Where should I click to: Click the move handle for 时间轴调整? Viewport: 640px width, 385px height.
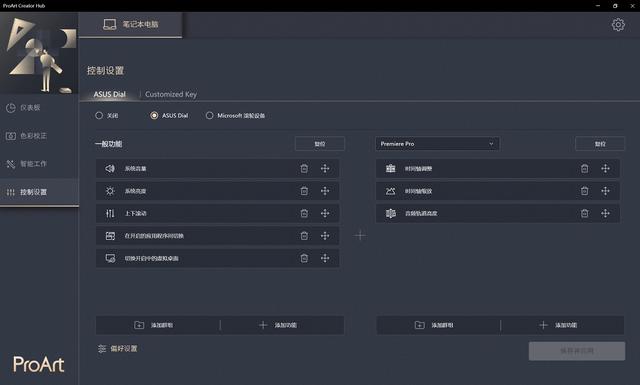tap(605, 168)
